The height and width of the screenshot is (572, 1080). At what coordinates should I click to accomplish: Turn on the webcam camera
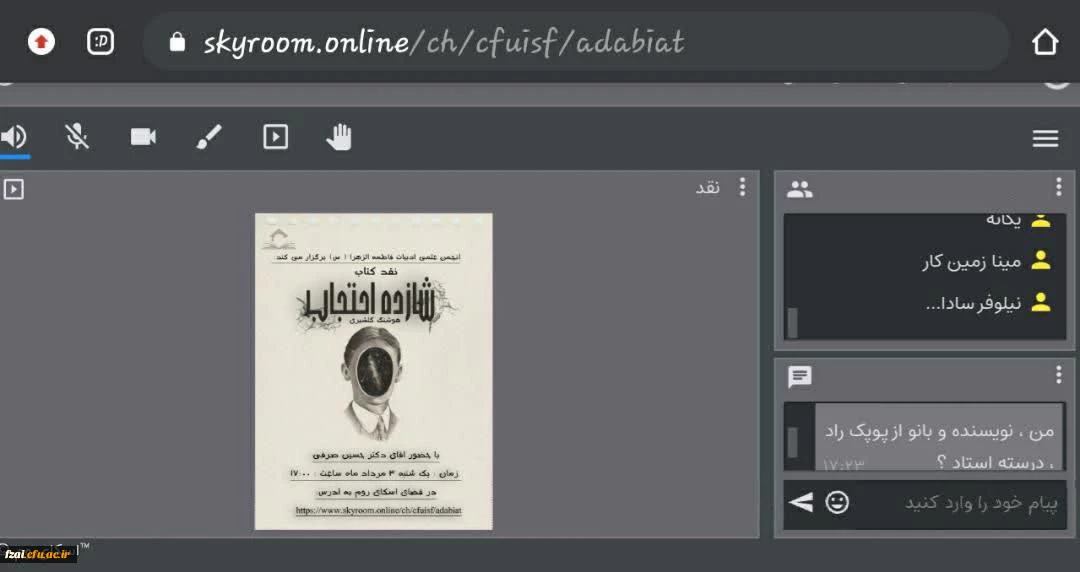point(143,137)
